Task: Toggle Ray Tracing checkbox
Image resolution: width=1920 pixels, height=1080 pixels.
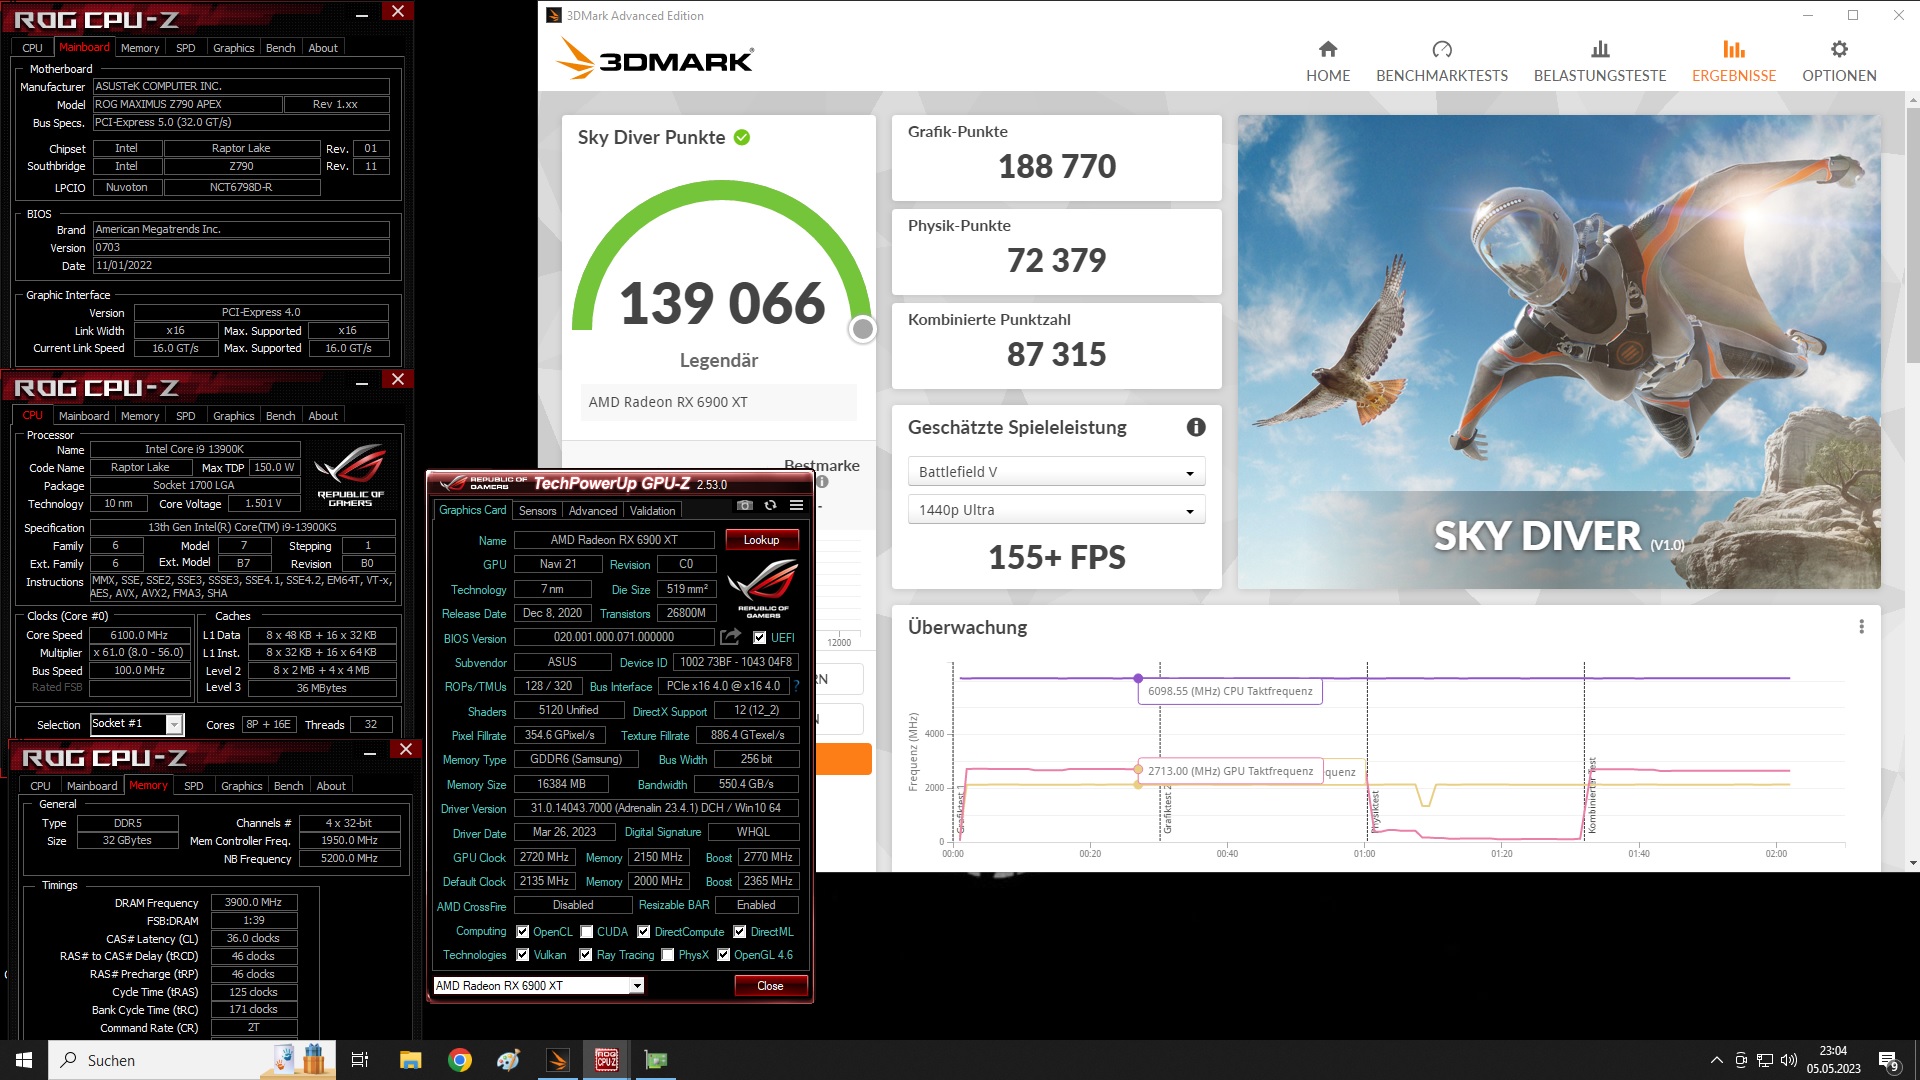Action: tap(586, 955)
